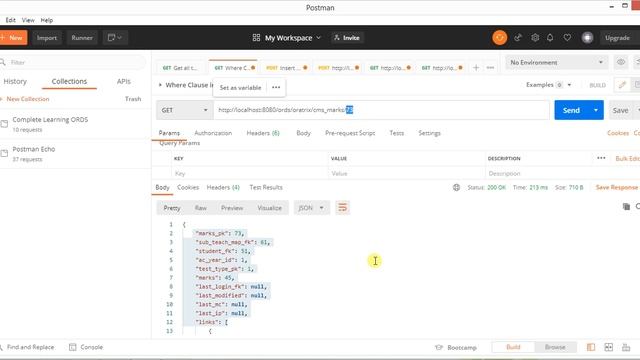
Task: Click in the request URL field
Action: click(381, 110)
